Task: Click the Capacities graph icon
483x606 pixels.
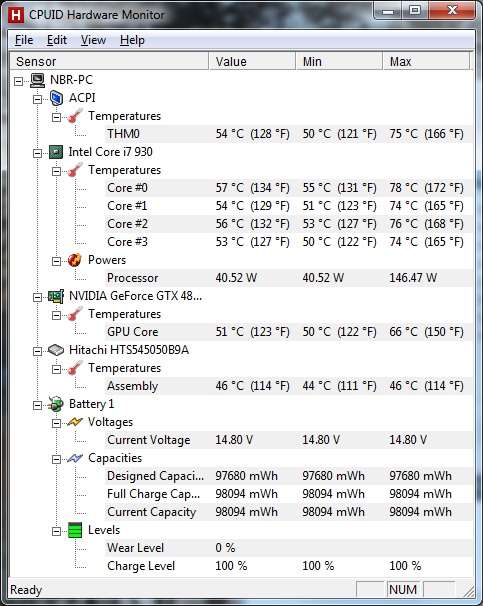Action: tap(75, 458)
